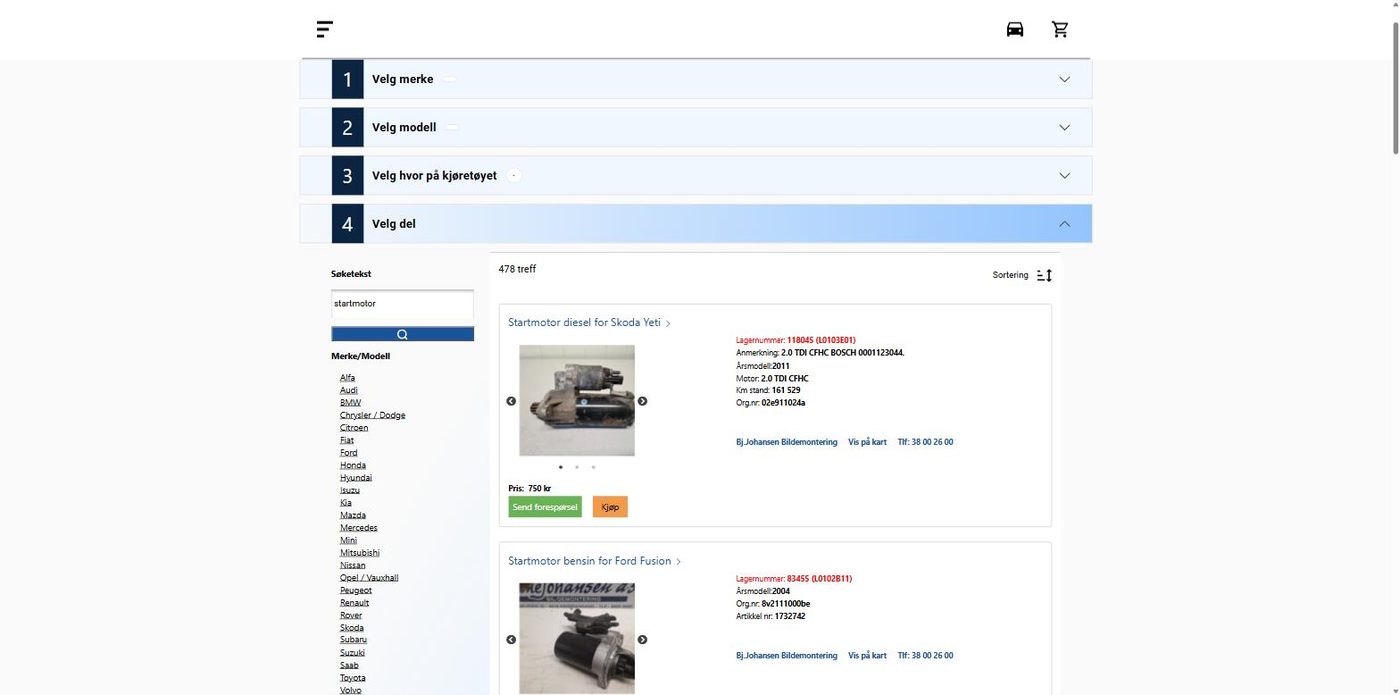Filter by Alfa brand
Screen dimensions: 1400x695
(347, 378)
